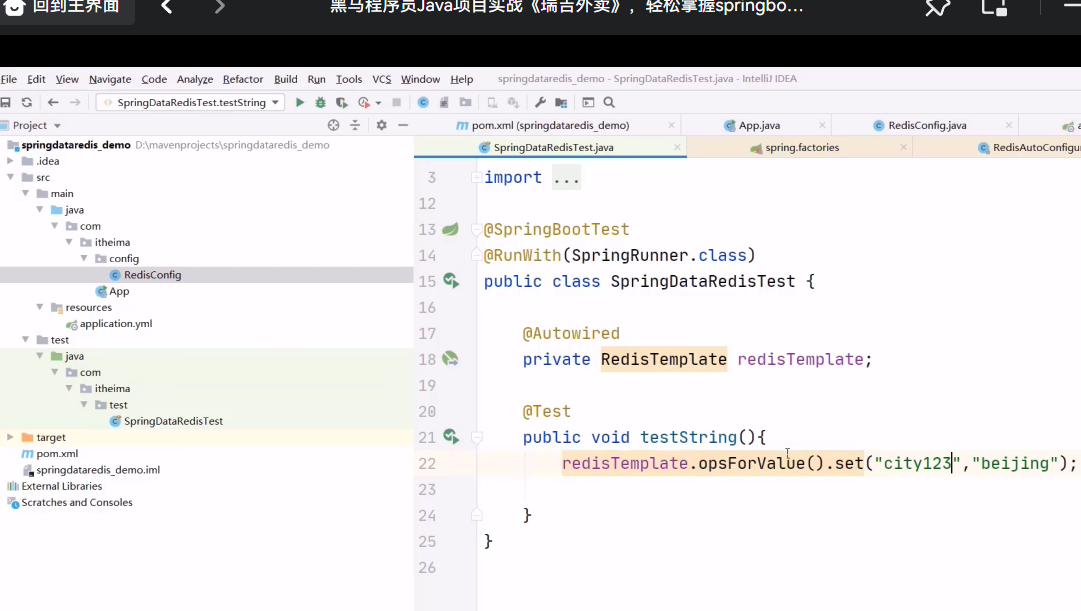
Task: Open the Refactor menu
Action: 243,79
